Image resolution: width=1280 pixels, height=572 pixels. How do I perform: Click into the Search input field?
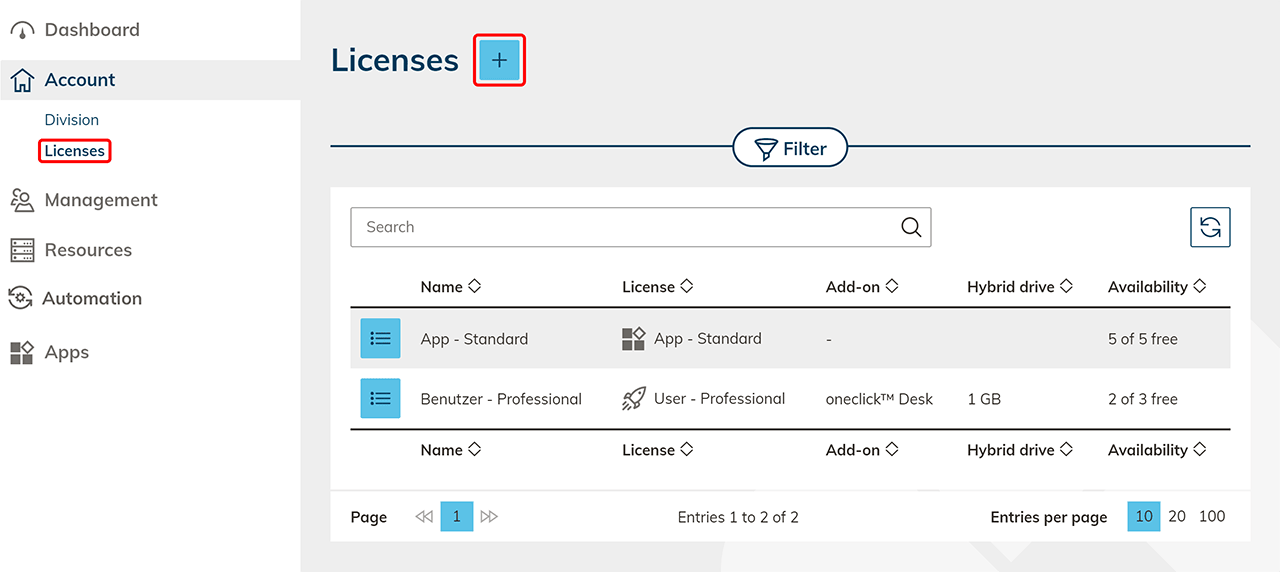(x=620, y=227)
